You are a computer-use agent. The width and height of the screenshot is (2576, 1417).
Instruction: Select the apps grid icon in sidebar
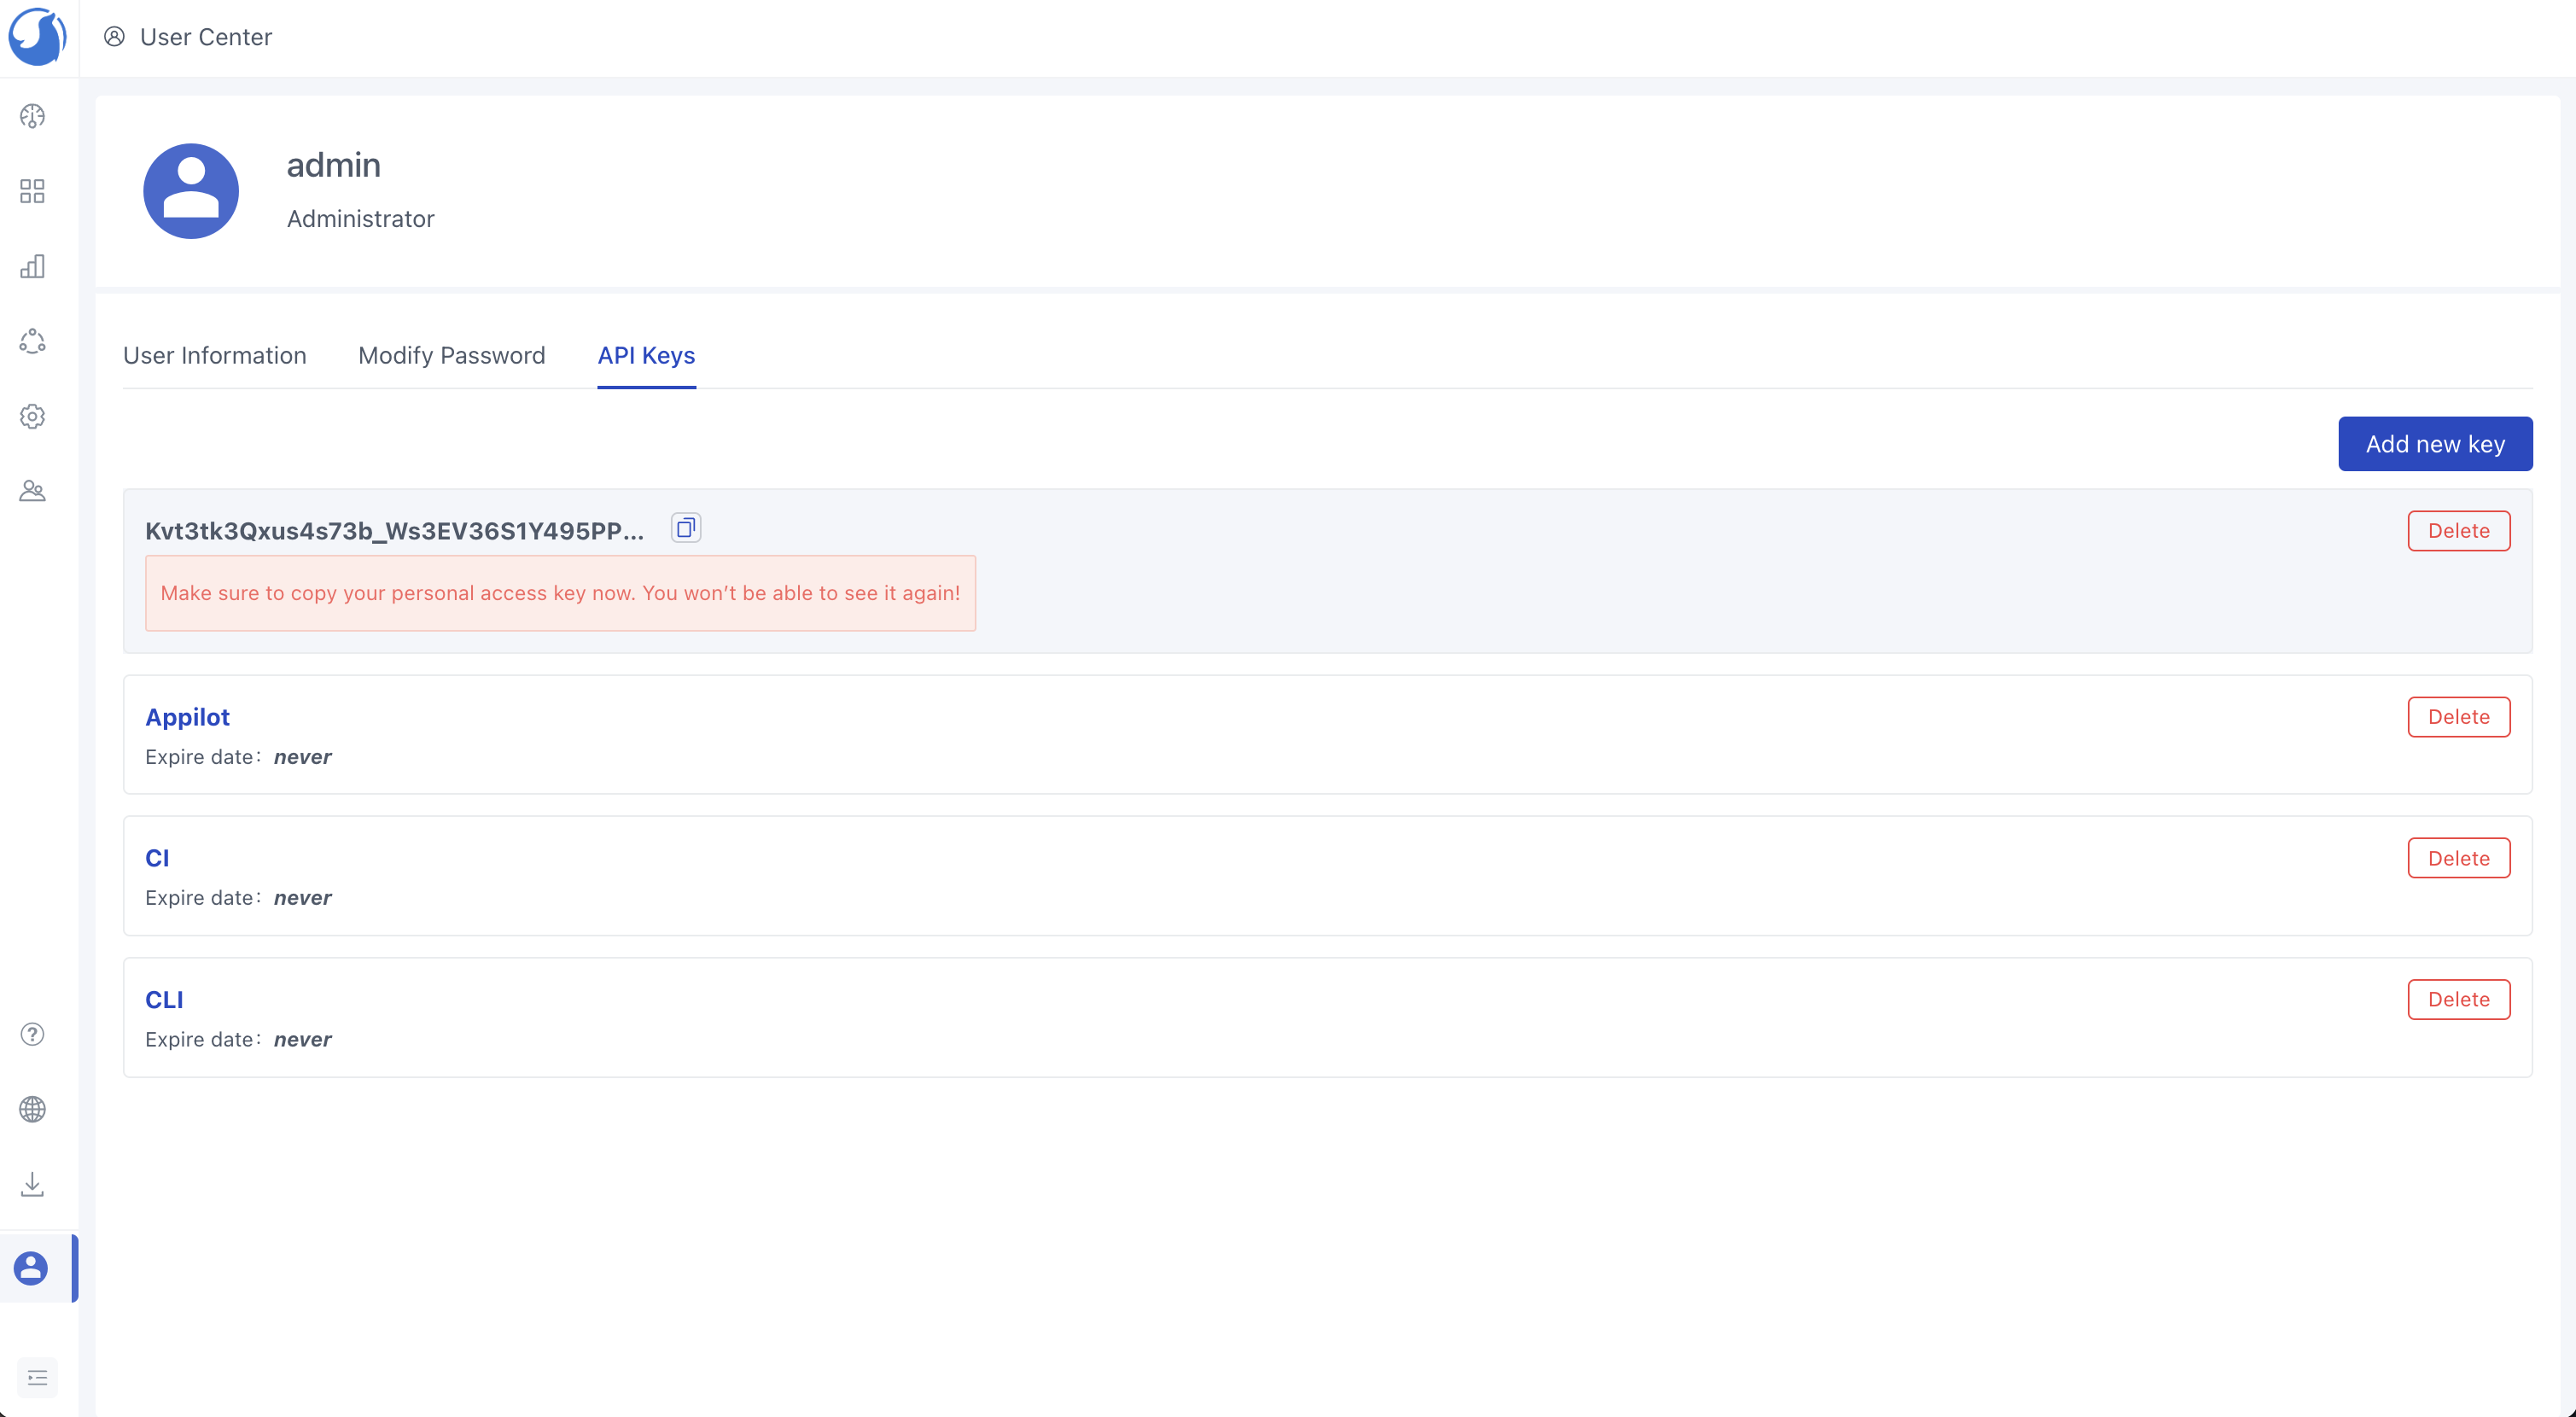point(32,191)
